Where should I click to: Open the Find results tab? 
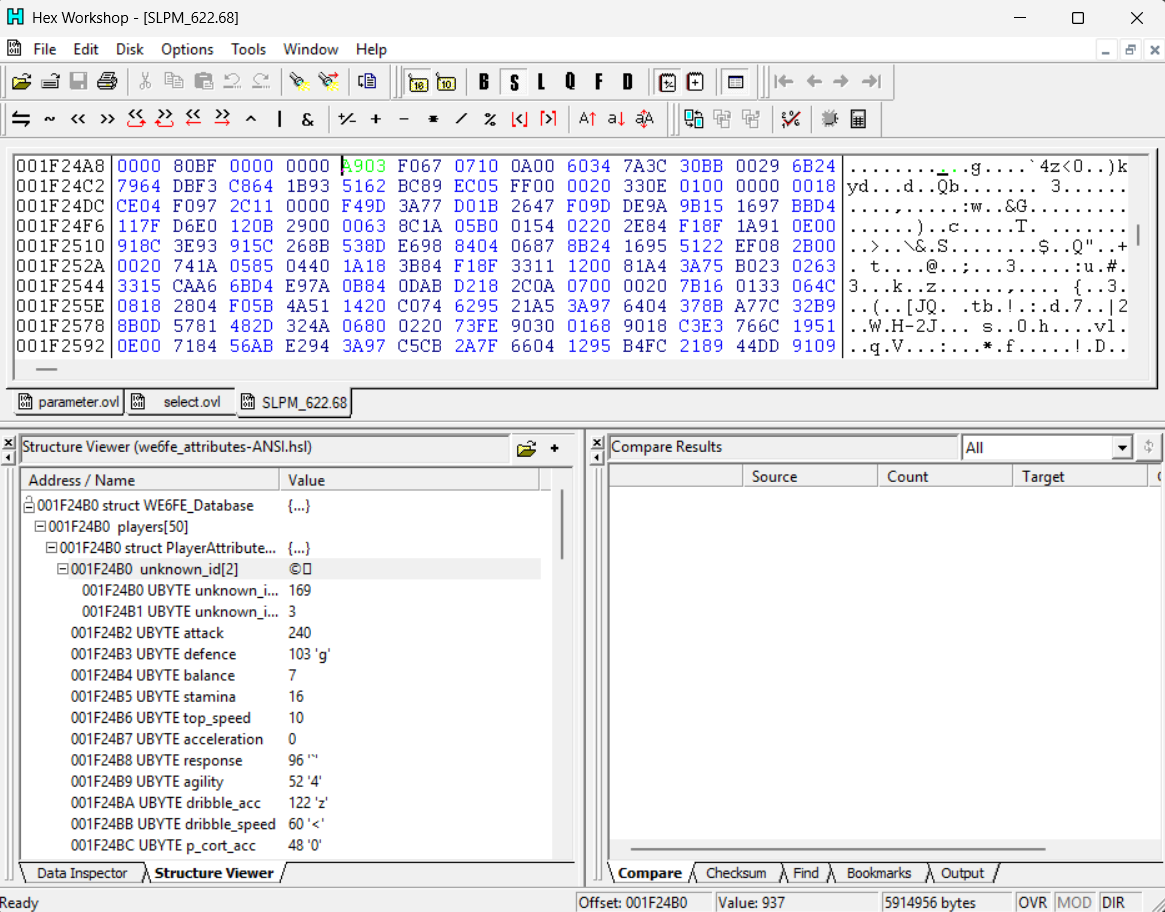tap(805, 873)
